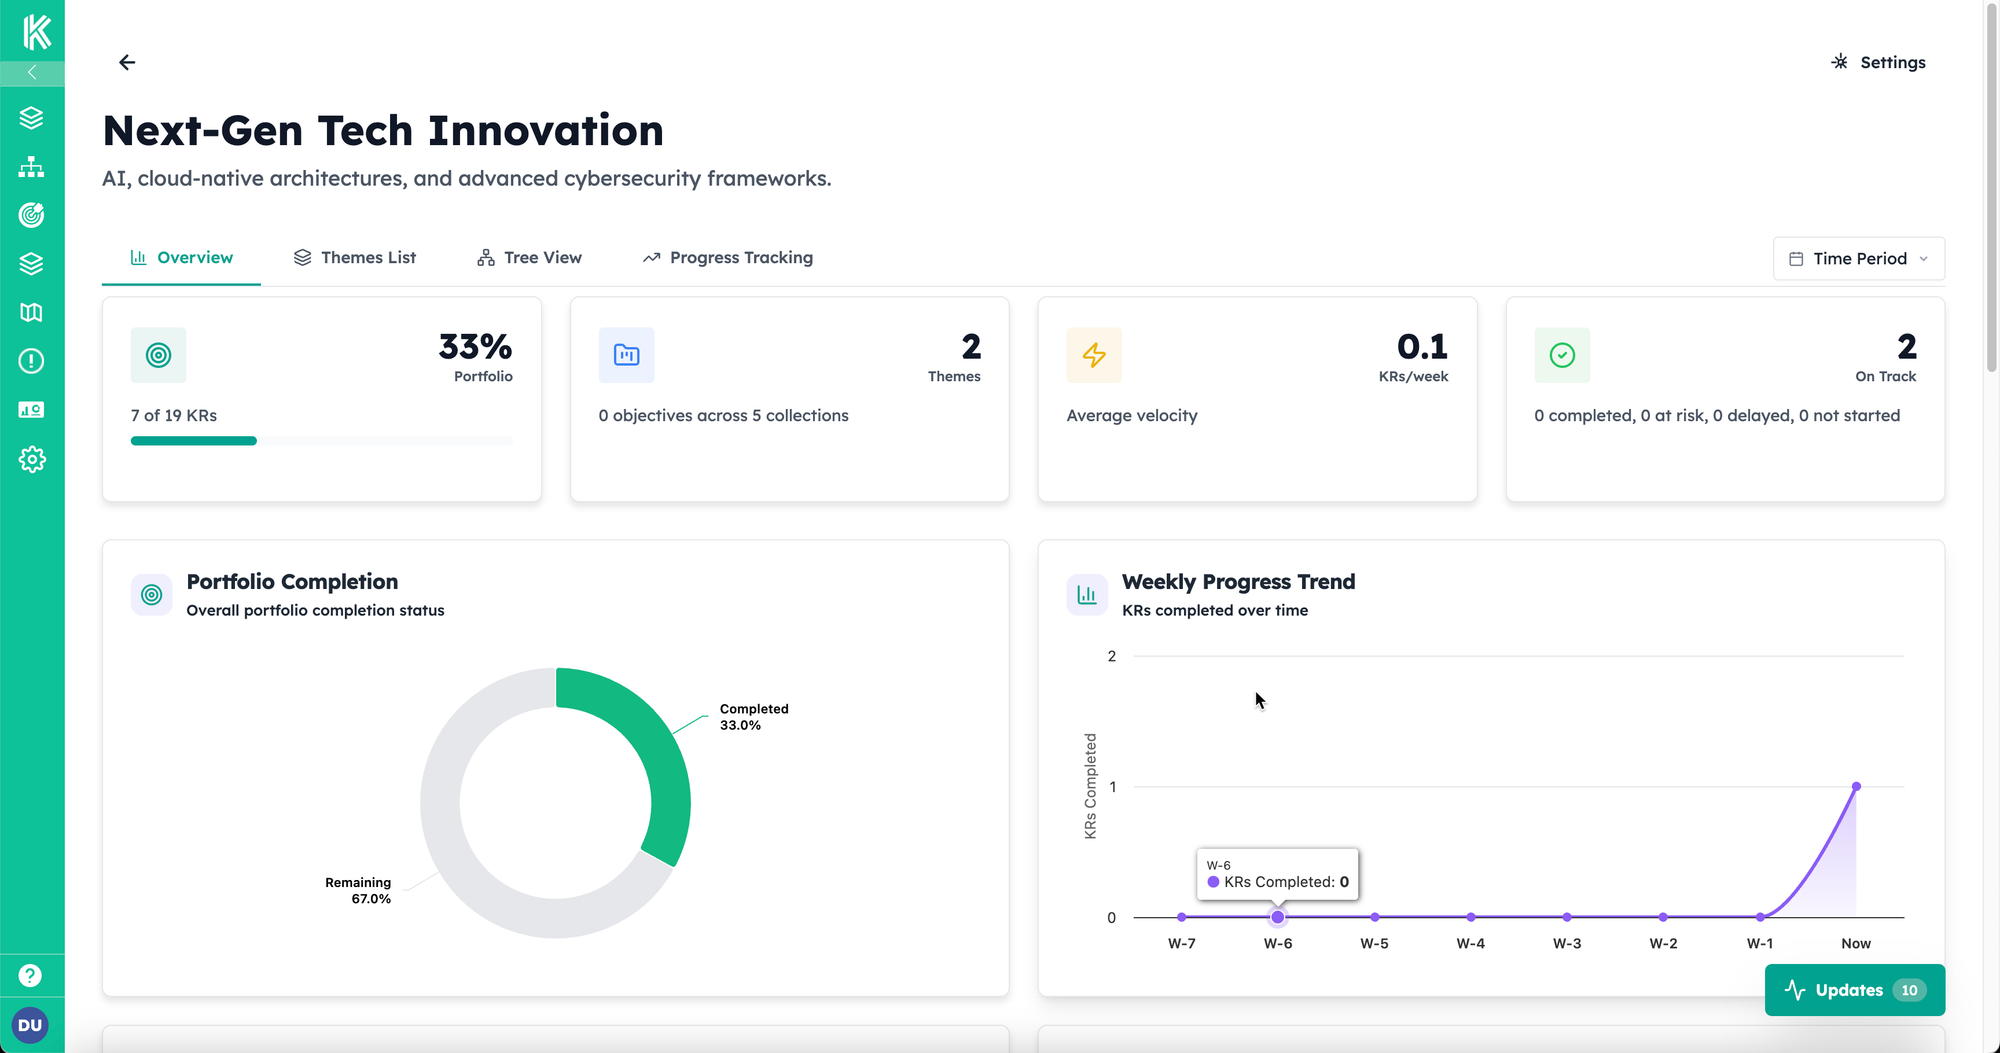Open alerts via the exclamation icon

[x=32, y=361]
